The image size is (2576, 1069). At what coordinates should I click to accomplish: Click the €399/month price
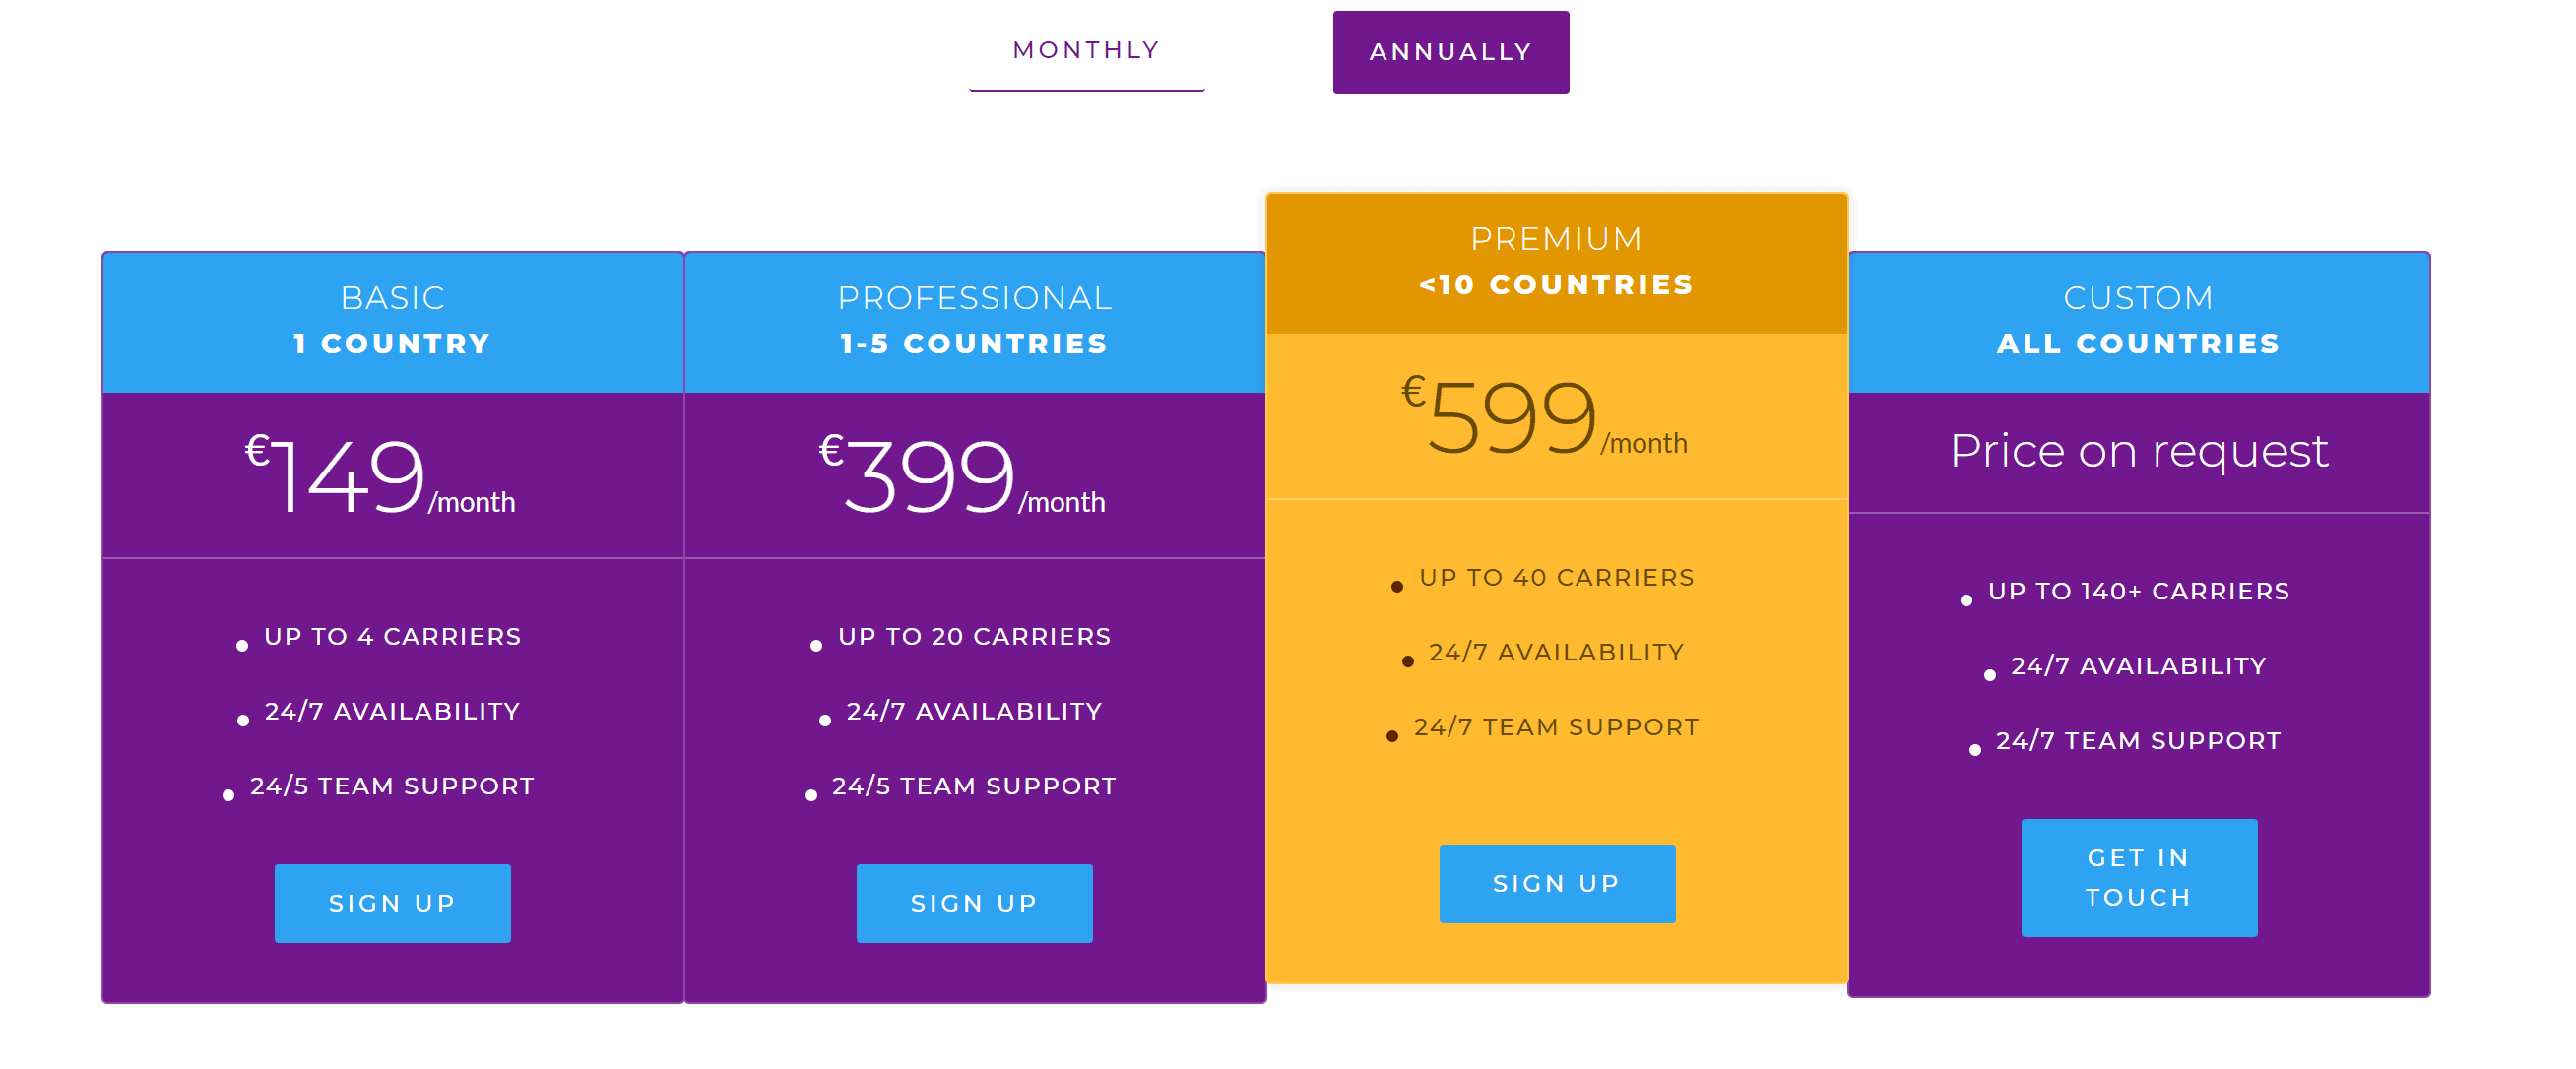[x=962, y=475]
